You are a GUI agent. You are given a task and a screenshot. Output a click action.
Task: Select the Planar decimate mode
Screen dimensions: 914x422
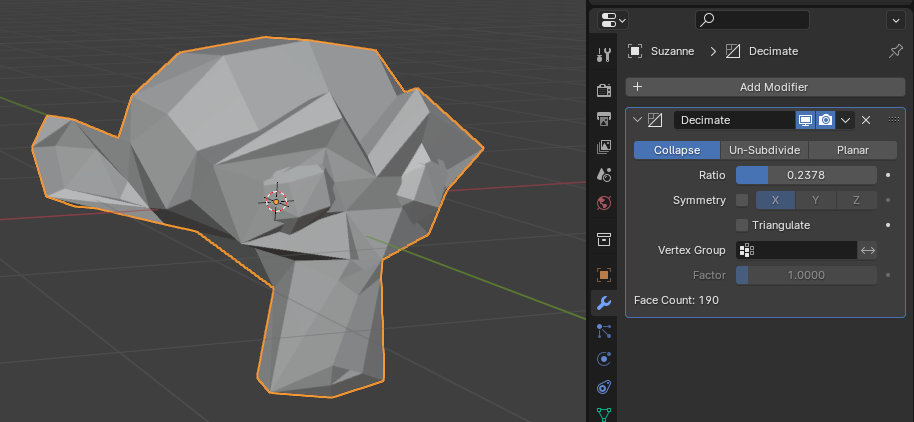tap(853, 150)
